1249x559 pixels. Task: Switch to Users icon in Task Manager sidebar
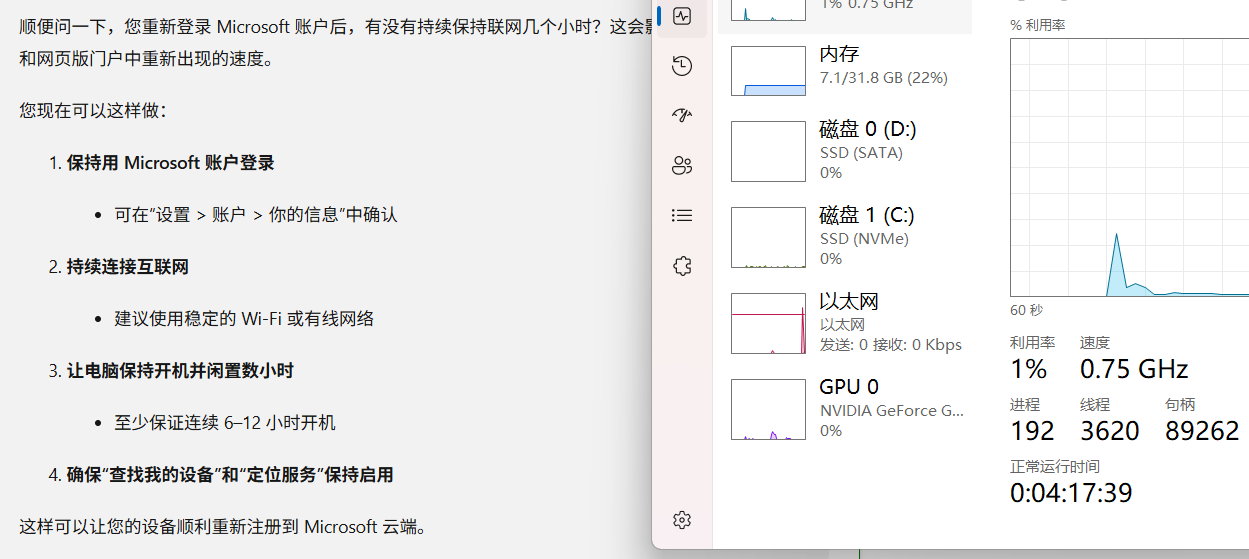point(682,165)
